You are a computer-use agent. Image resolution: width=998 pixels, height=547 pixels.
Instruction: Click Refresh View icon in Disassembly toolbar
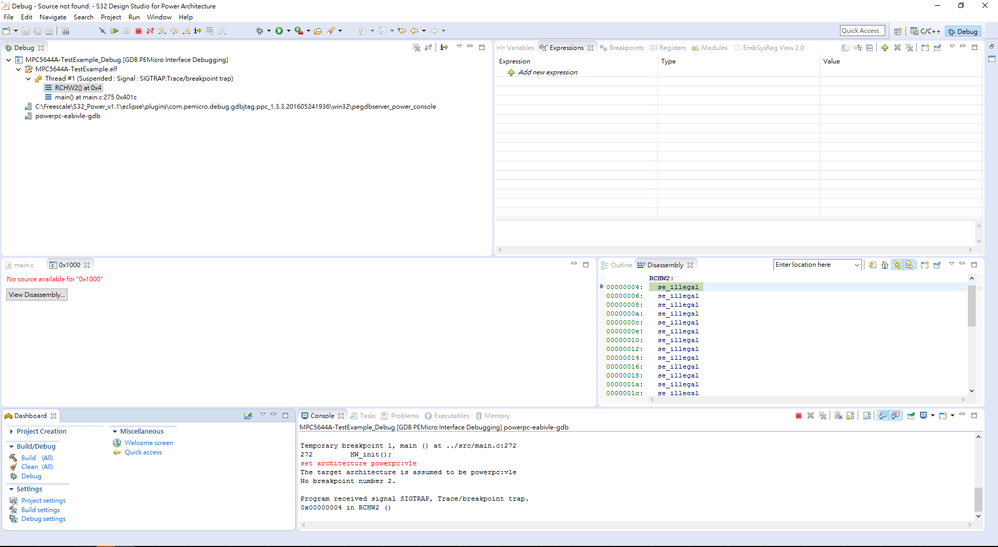(873, 265)
